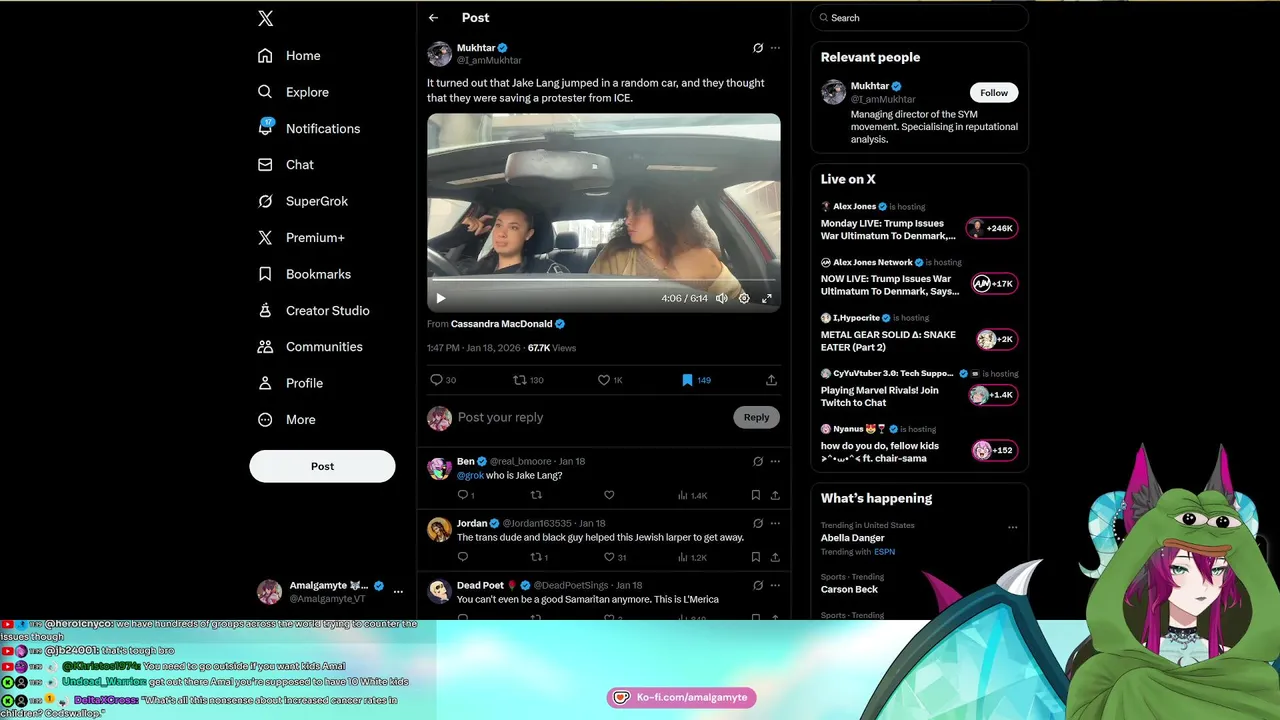Bookmark Ben's reply
1280x720 pixels.
756,495
